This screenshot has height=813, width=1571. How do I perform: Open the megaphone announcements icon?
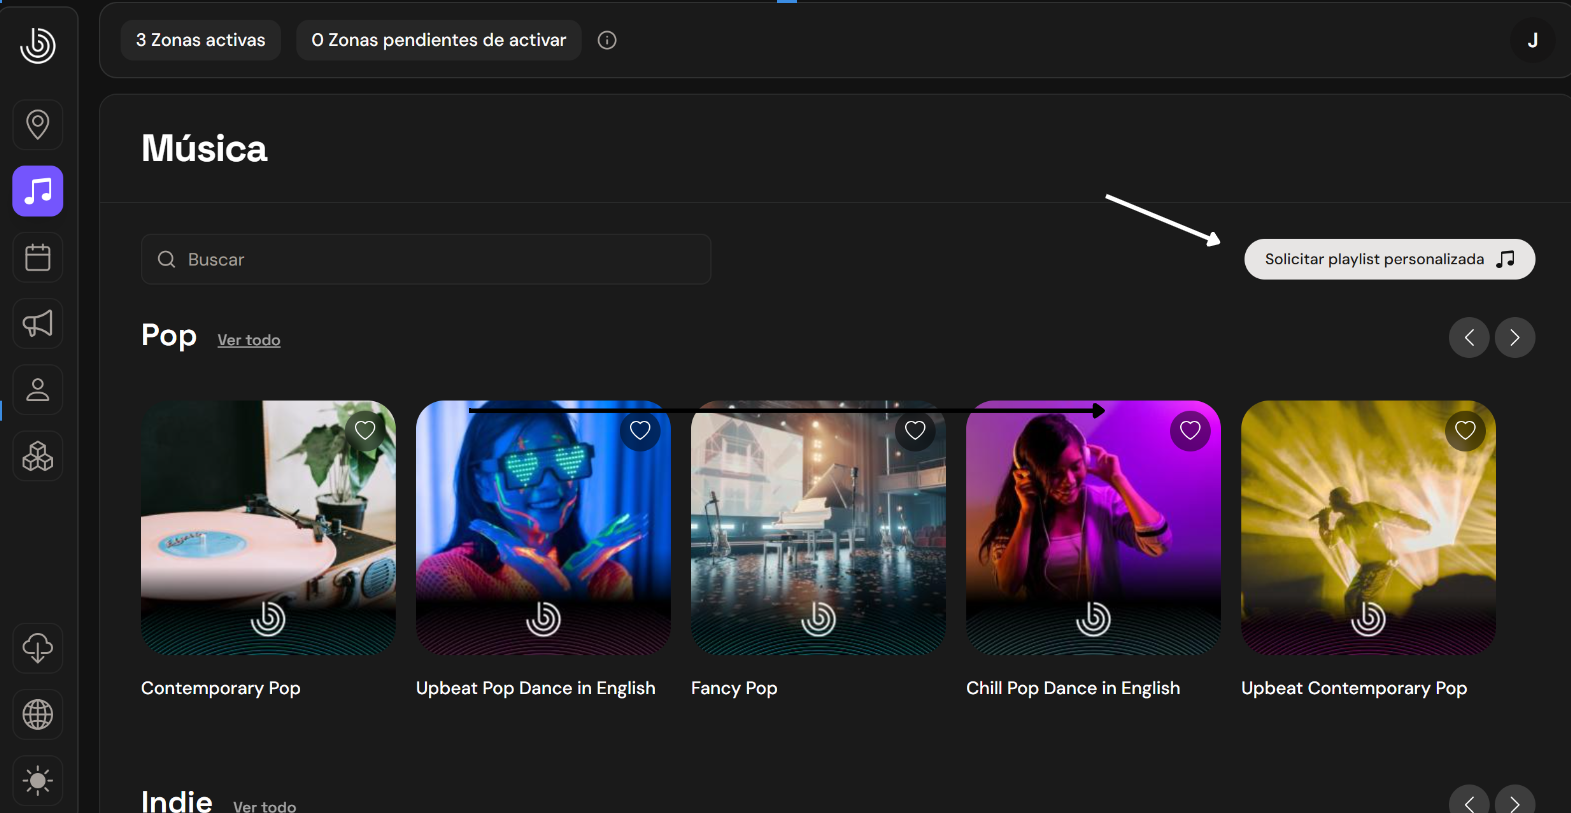point(38,324)
